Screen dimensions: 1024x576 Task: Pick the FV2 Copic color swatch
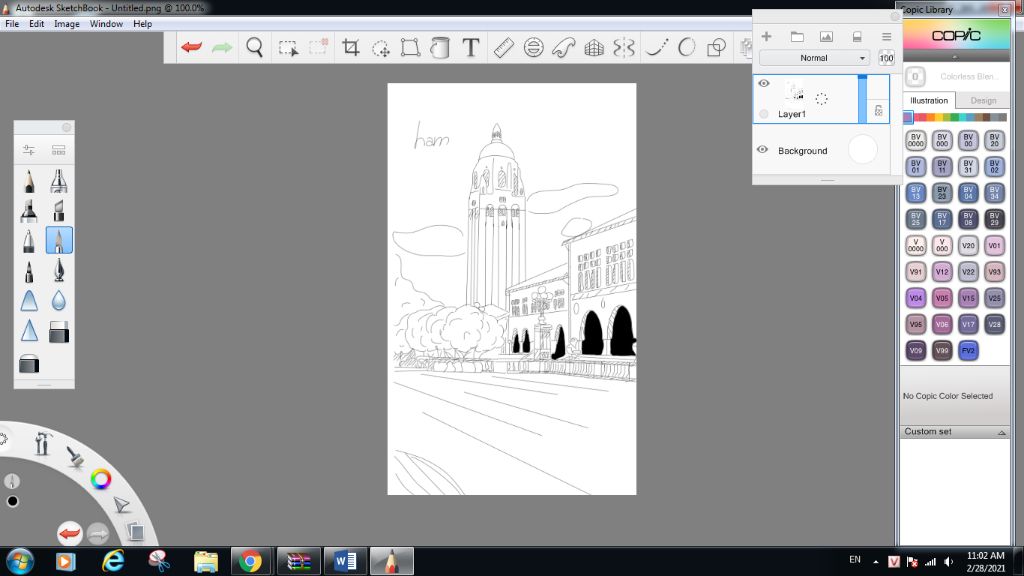968,351
